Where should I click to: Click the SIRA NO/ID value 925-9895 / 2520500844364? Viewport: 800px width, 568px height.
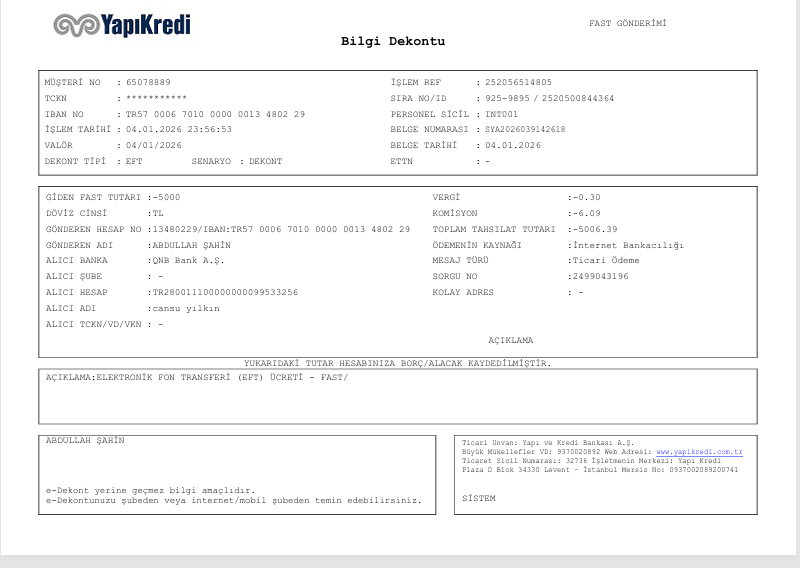tap(549, 98)
